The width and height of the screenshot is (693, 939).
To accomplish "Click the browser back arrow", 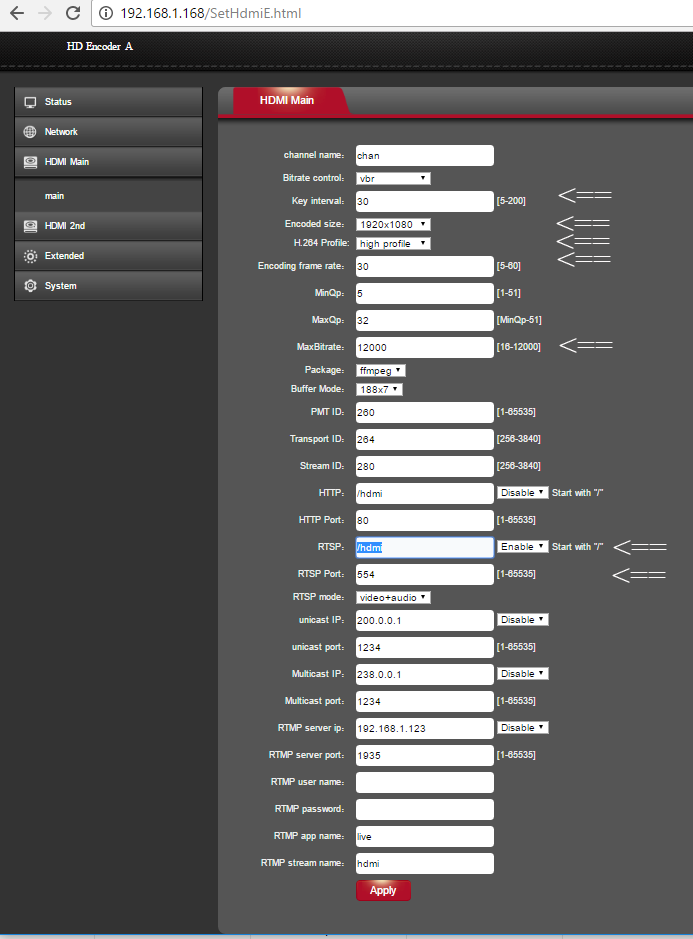I will click(x=16, y=14).
